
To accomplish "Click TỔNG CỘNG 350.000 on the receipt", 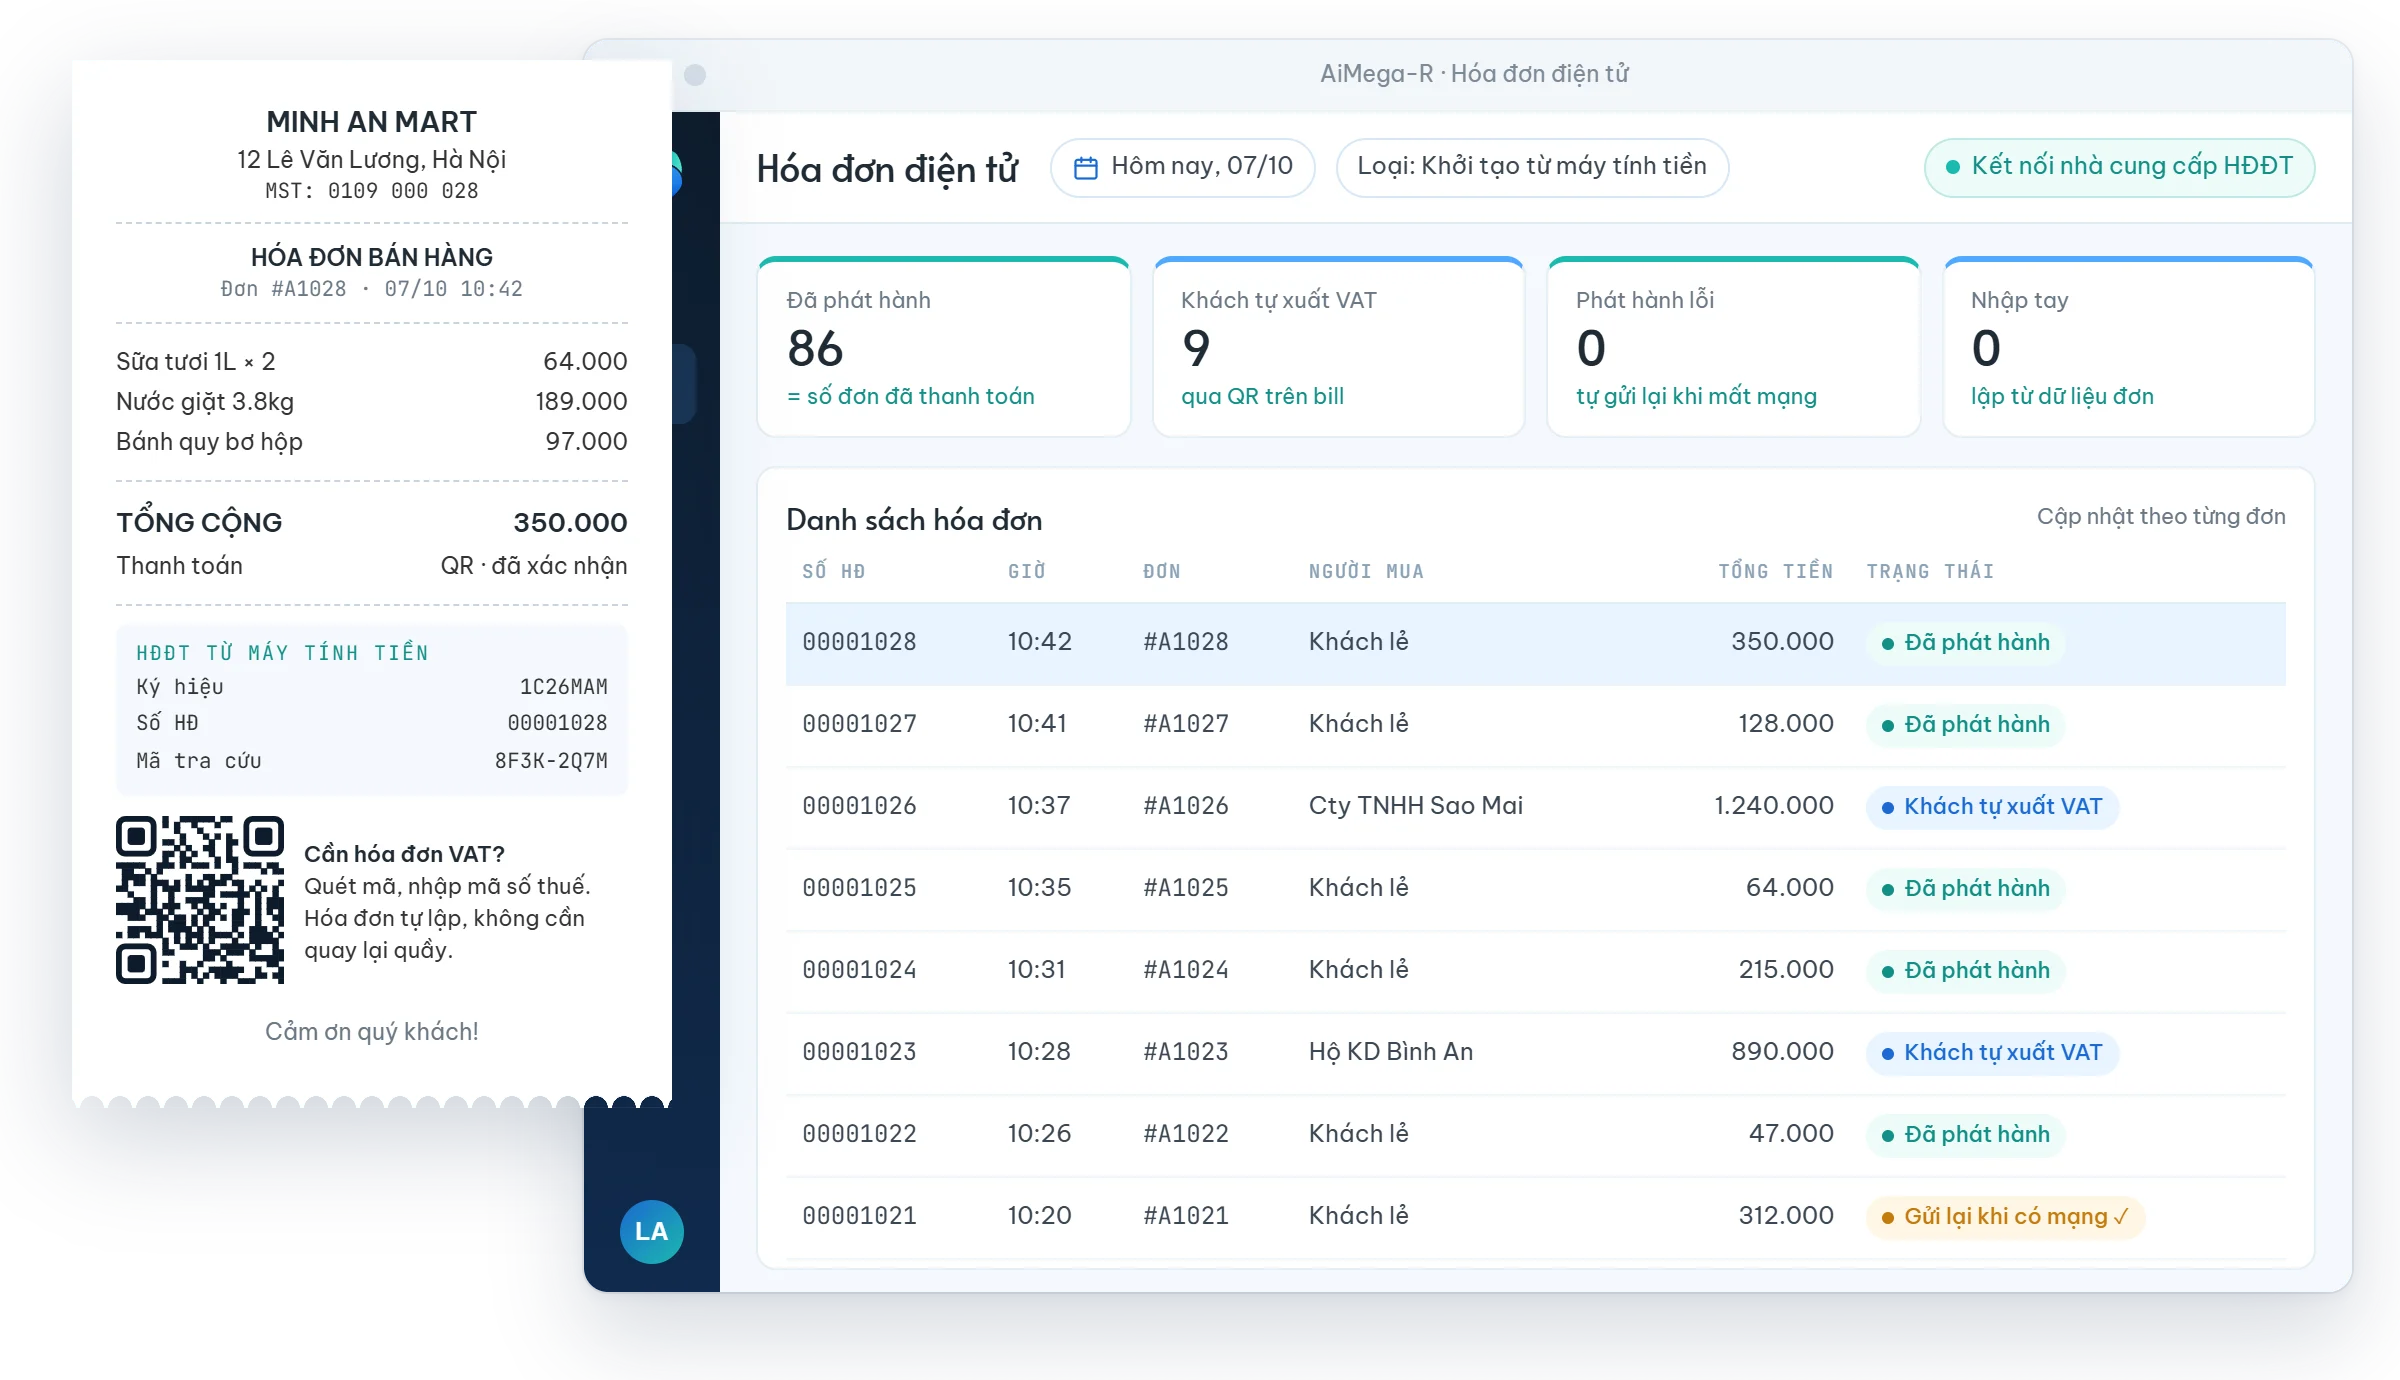I will pyautogui.click(x=372, y=522).
